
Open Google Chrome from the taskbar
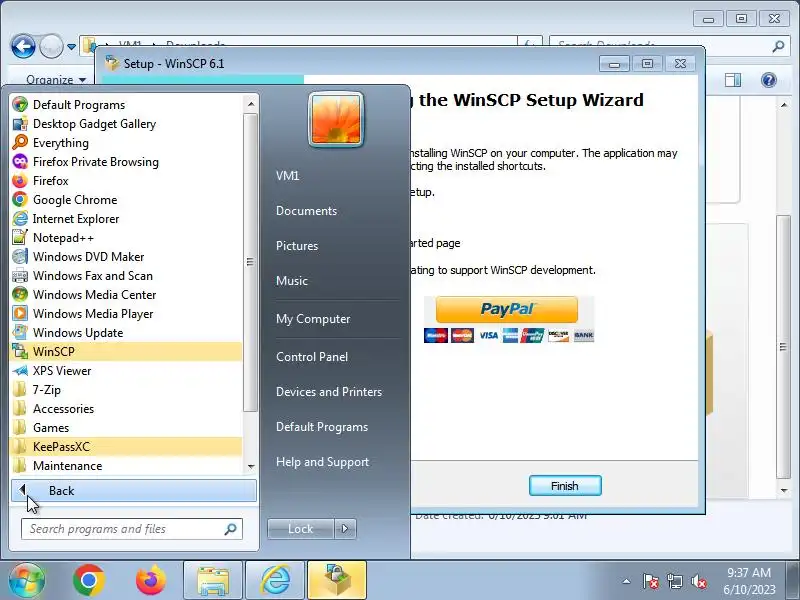pyautogui.click(x=89, y=580)
